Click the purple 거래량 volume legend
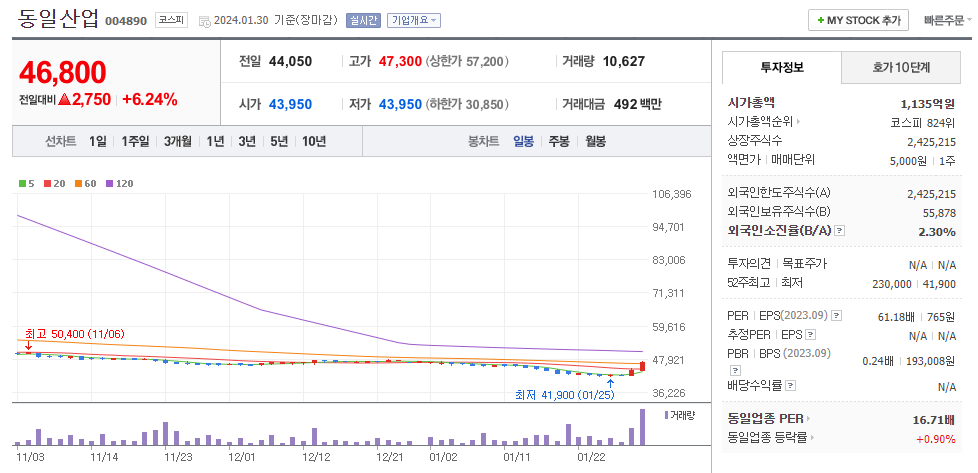 (x=679, y=415)
